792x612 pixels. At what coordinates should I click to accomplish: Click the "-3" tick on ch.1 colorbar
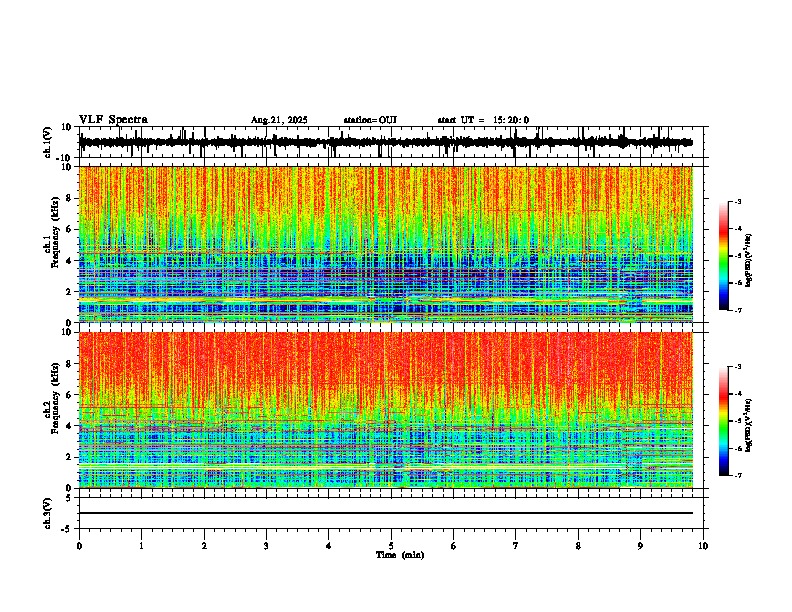(x=738, y=202)
